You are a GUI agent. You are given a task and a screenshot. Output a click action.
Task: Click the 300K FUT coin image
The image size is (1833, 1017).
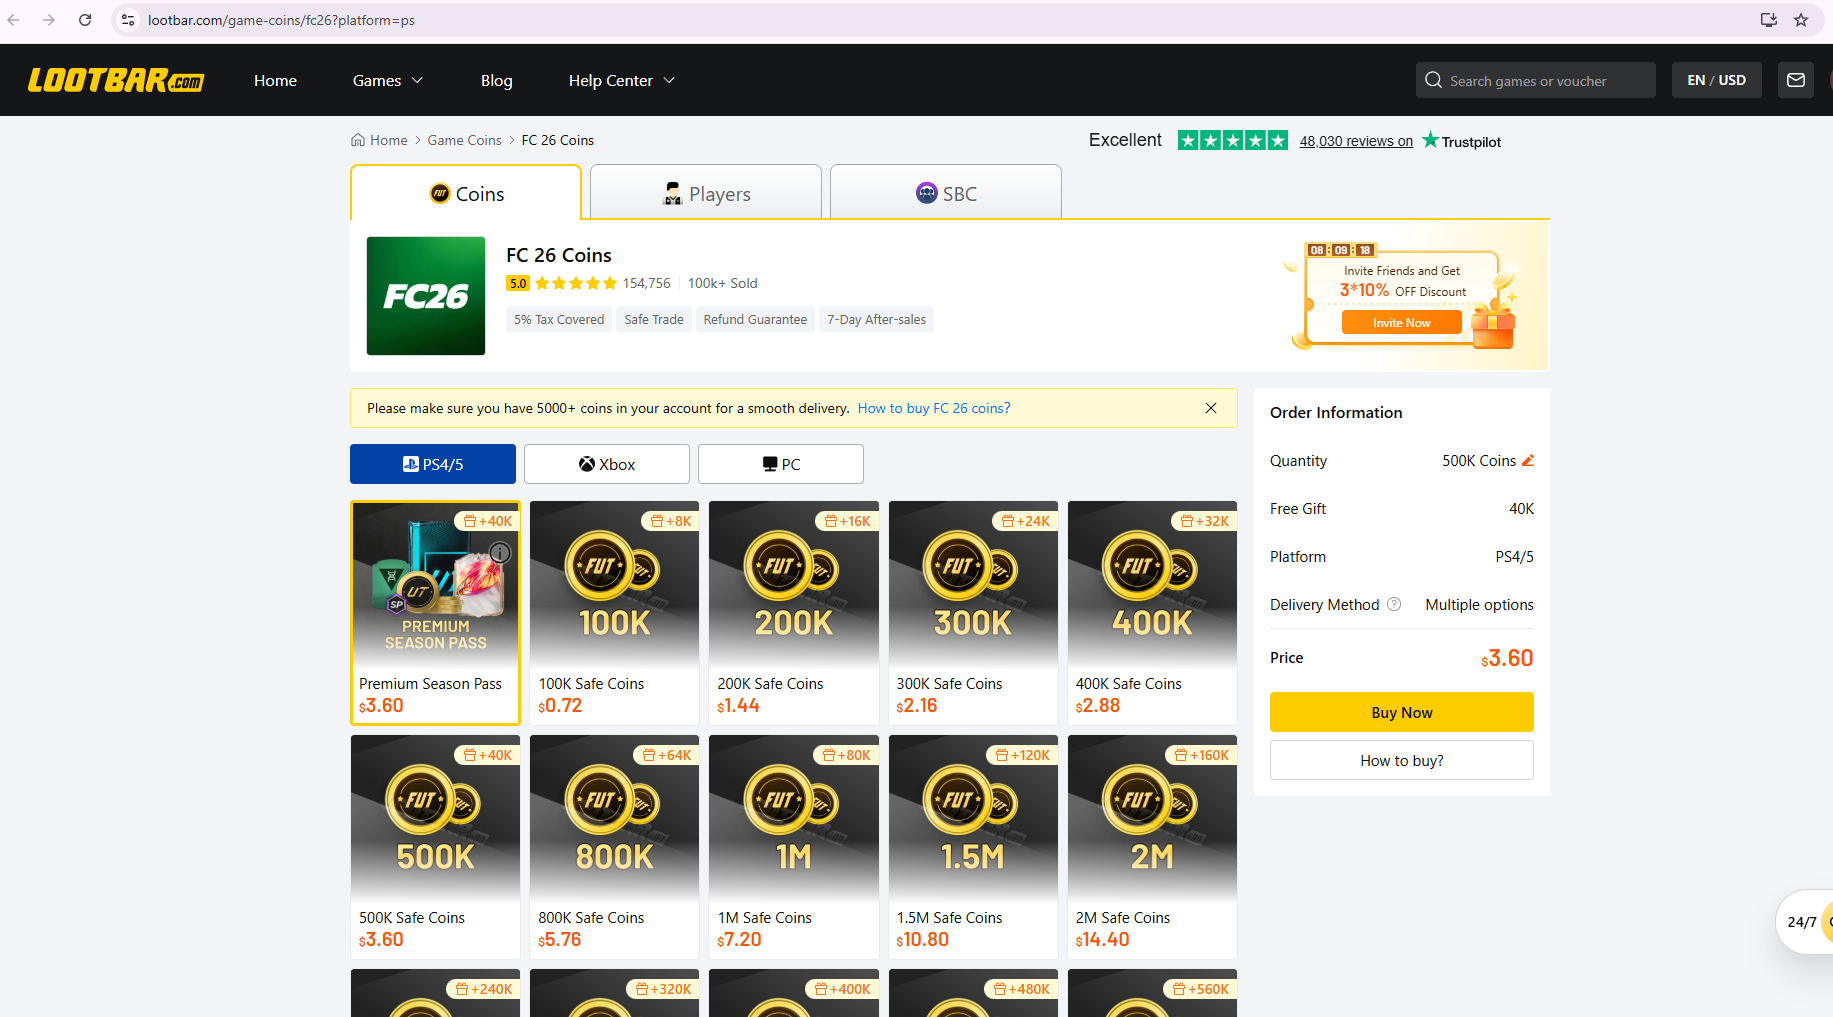click(x=973, y=585)
